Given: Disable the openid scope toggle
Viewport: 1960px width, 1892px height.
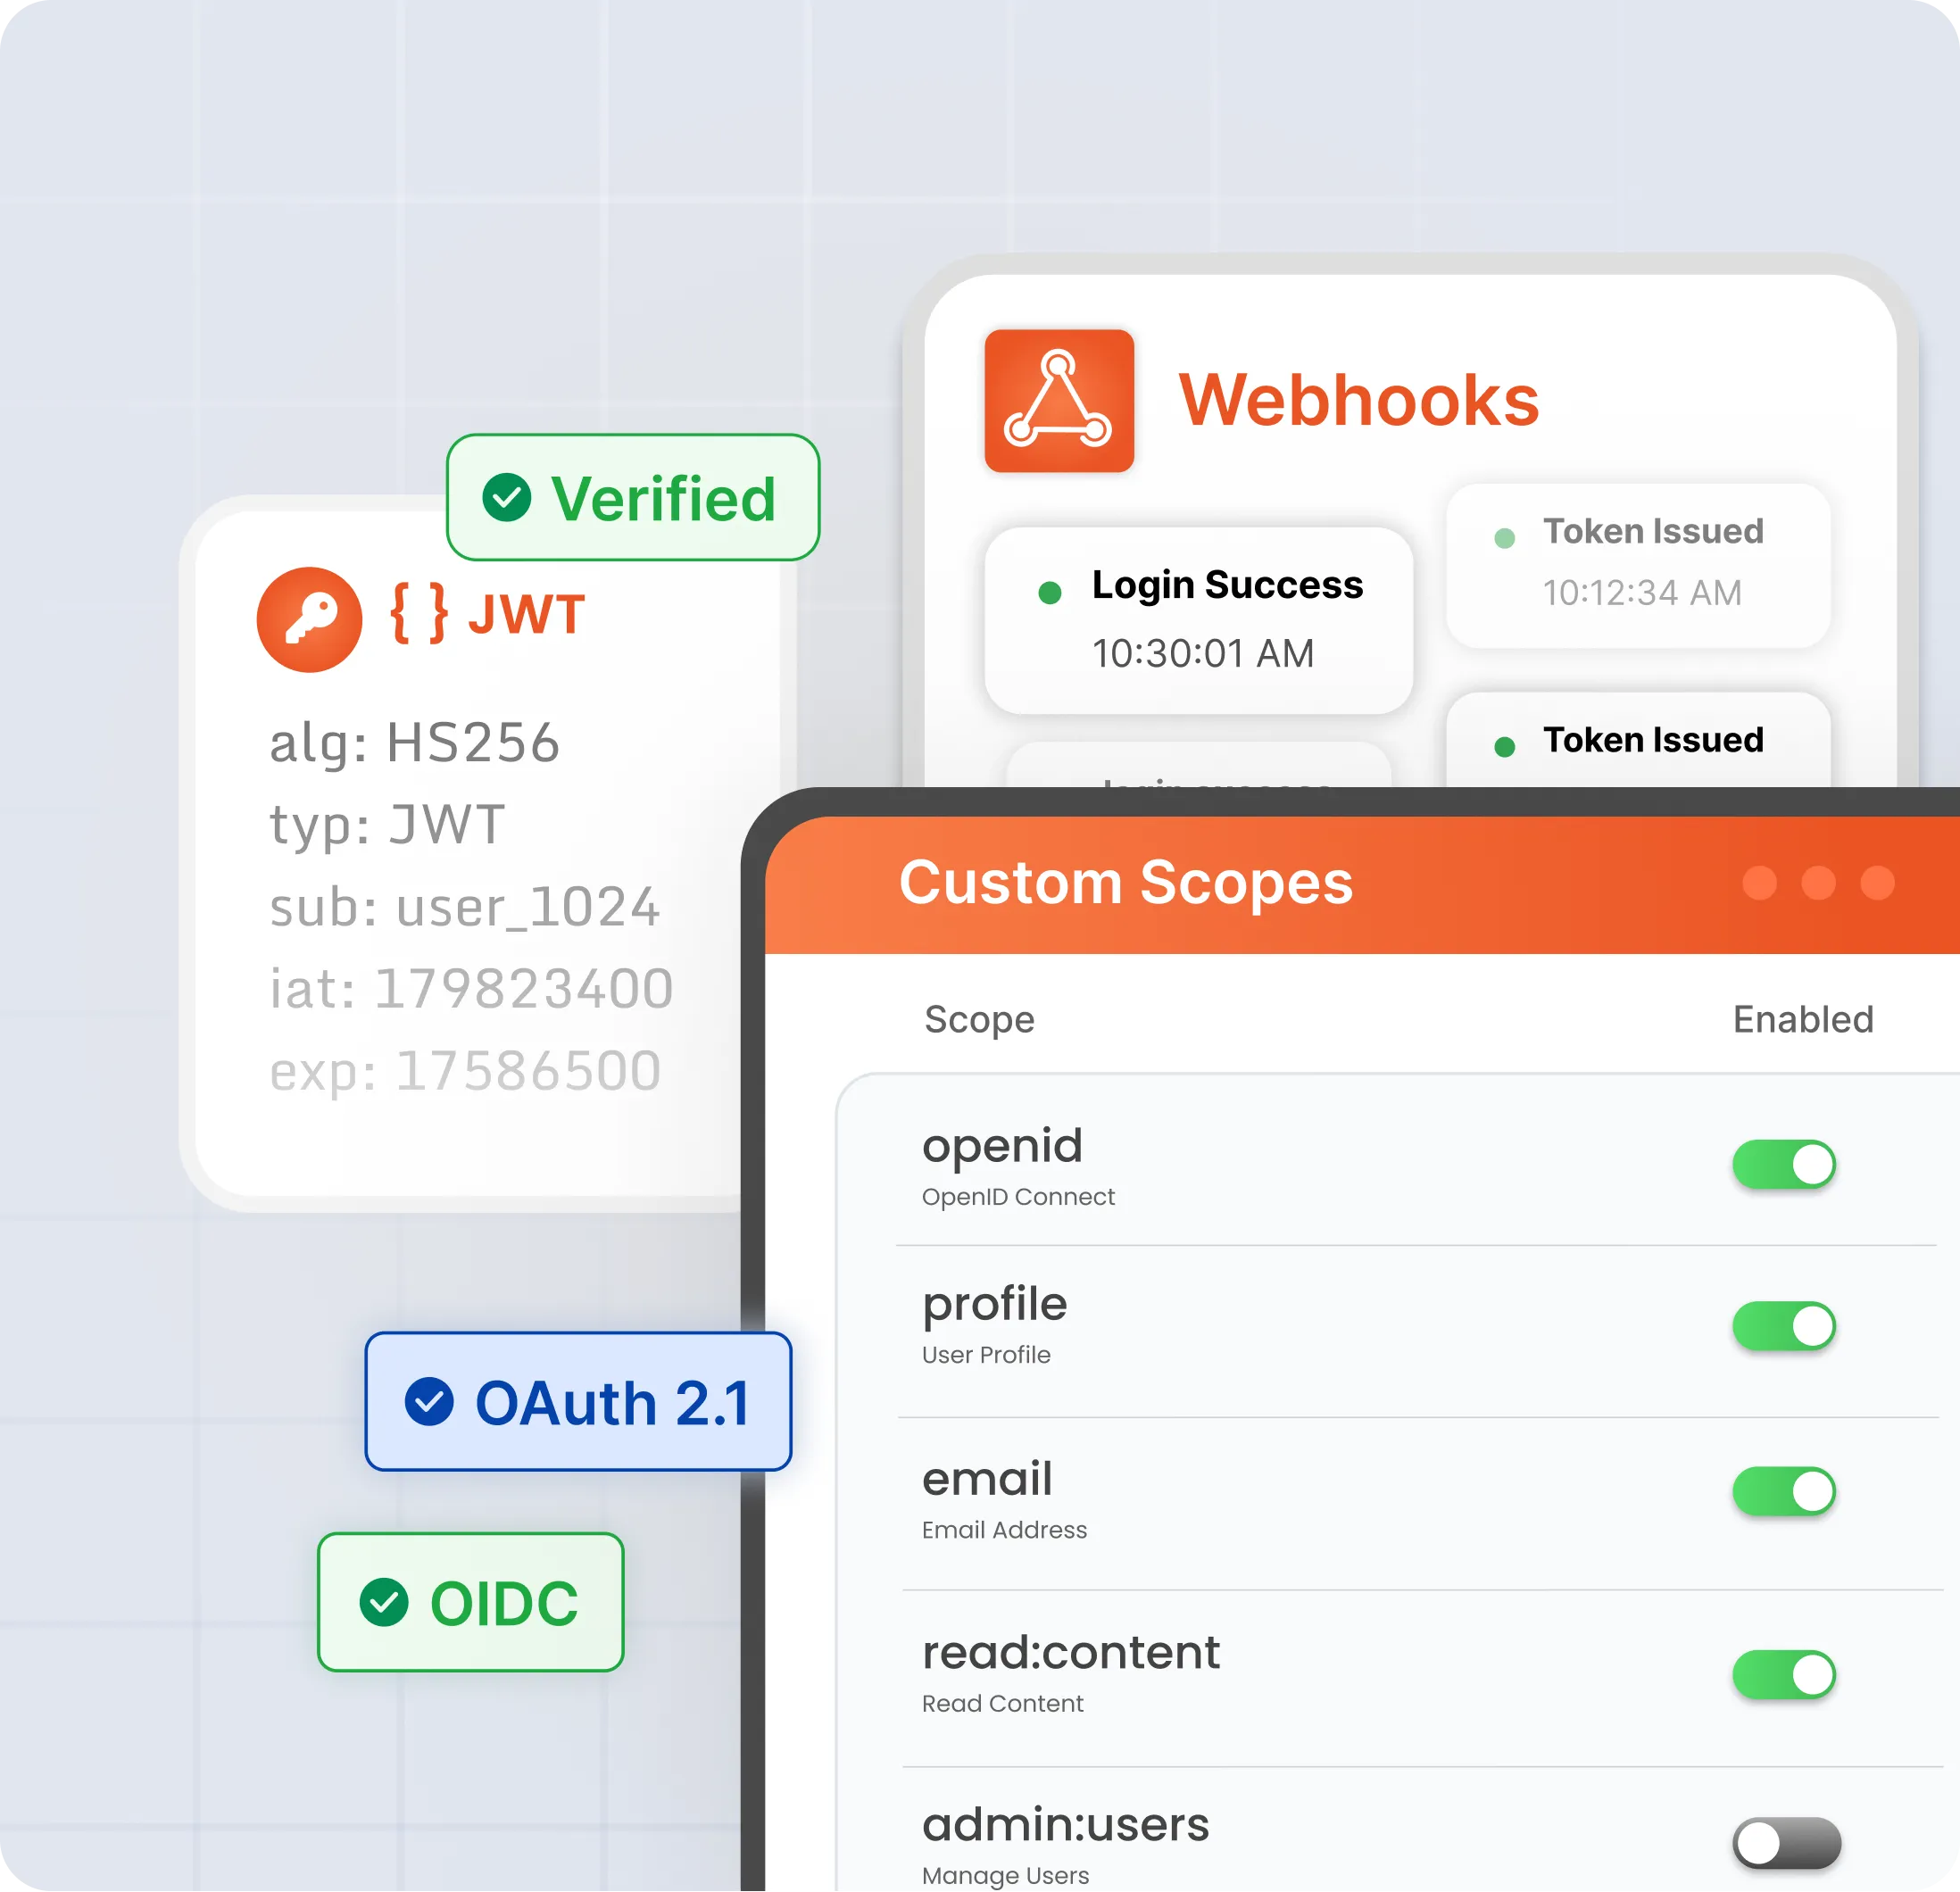Looking at the screenshot, I should [x=1784, y=1164].
